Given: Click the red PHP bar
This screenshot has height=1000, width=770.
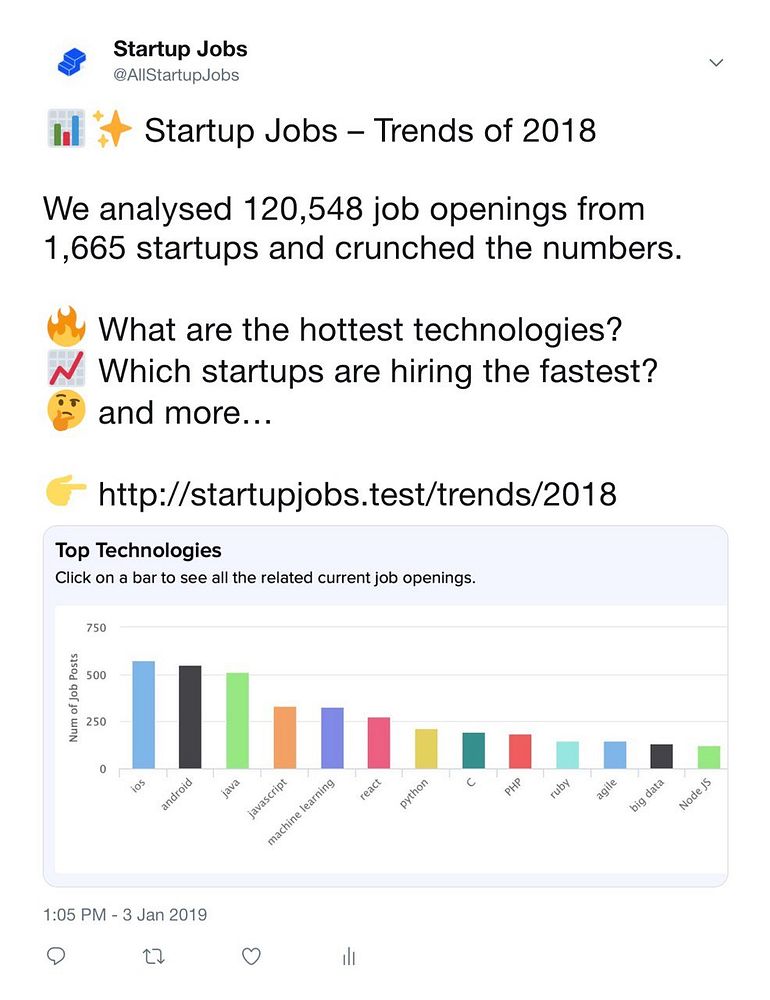Looking at the screenshot, I should click(520, 751).
